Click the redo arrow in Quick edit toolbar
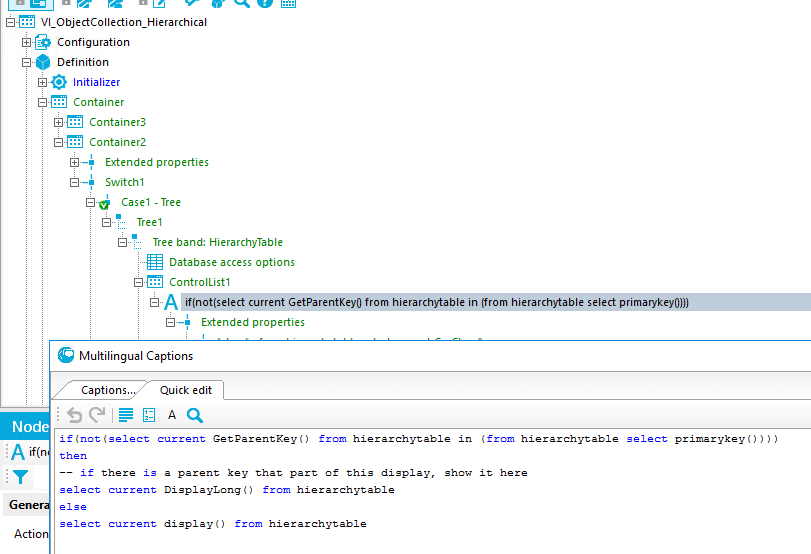 97,414
